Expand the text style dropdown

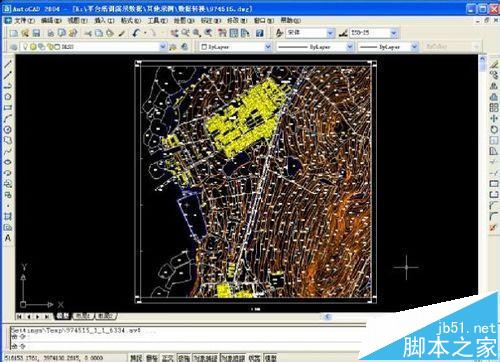click(x=330, y=33)
